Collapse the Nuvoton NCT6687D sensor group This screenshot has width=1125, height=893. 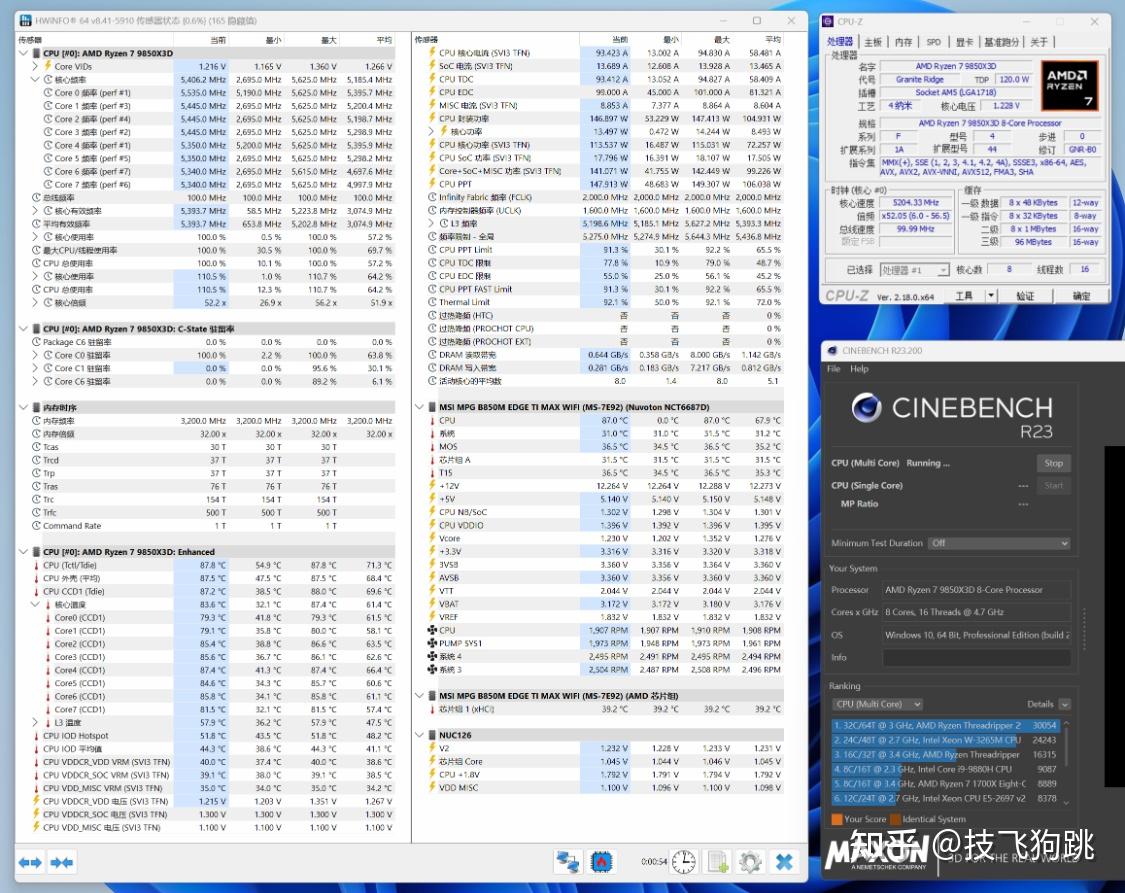pos(419,407)
